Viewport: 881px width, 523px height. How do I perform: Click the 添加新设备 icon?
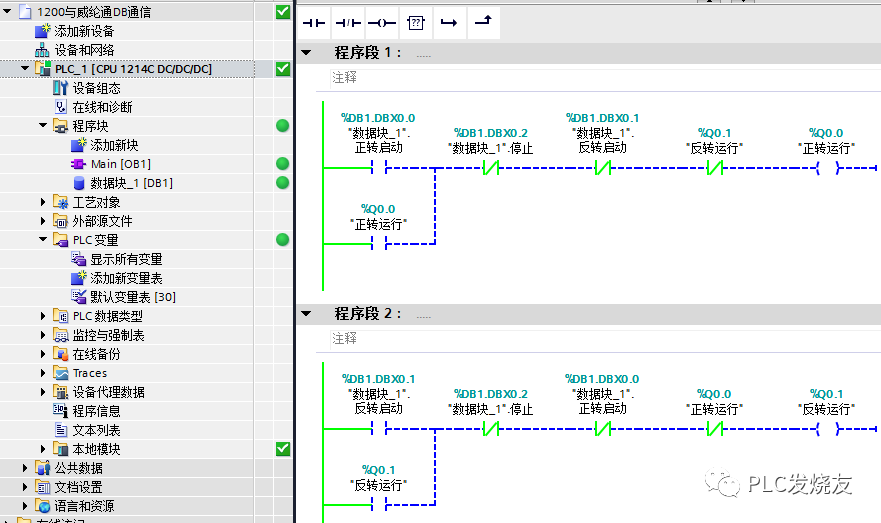pyautogui.click(x=43, y=31)
